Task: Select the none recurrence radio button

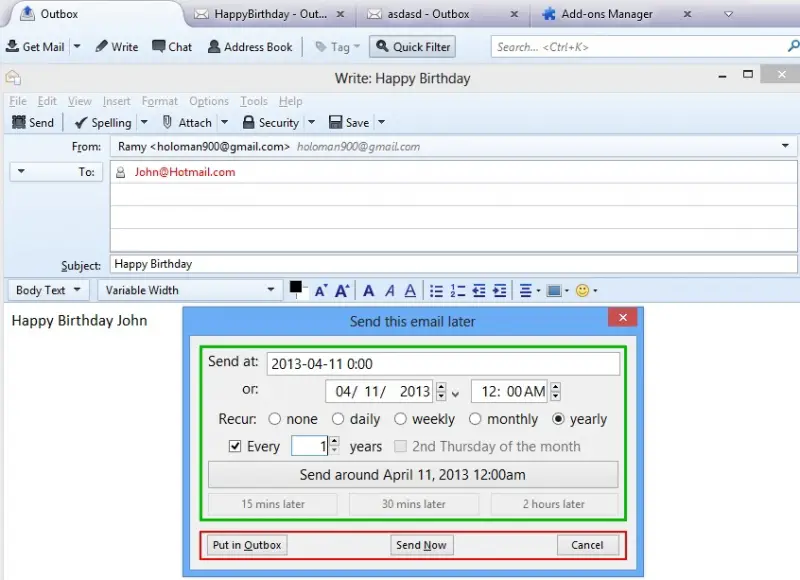Action: point(274,419)
